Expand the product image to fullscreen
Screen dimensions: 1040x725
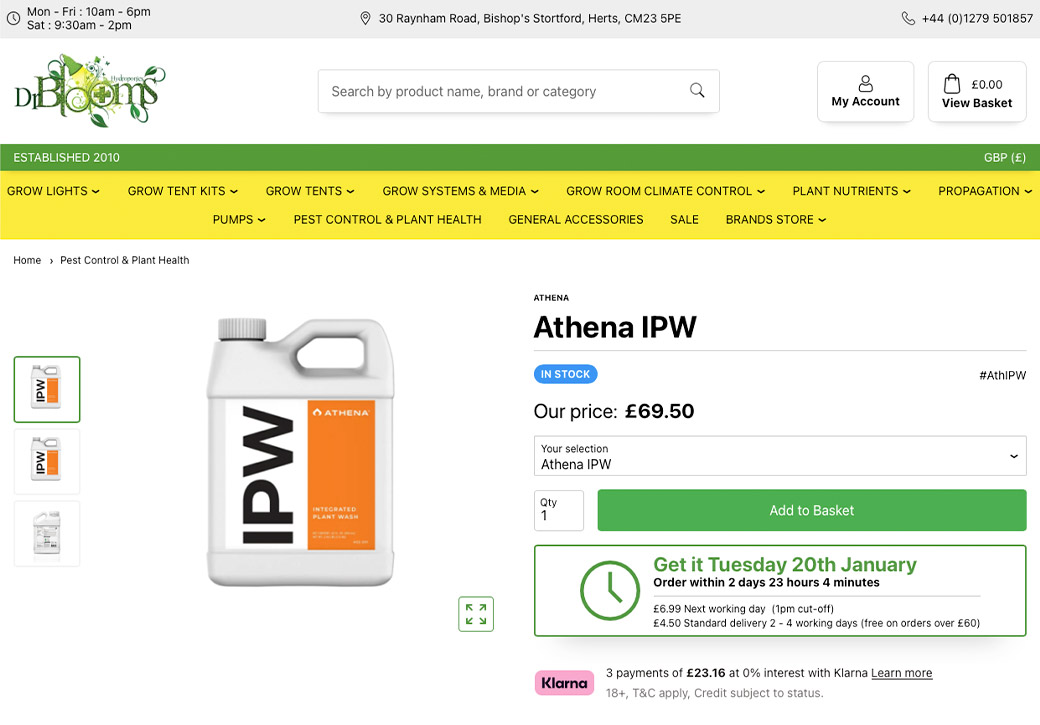[x=476, y=614]
